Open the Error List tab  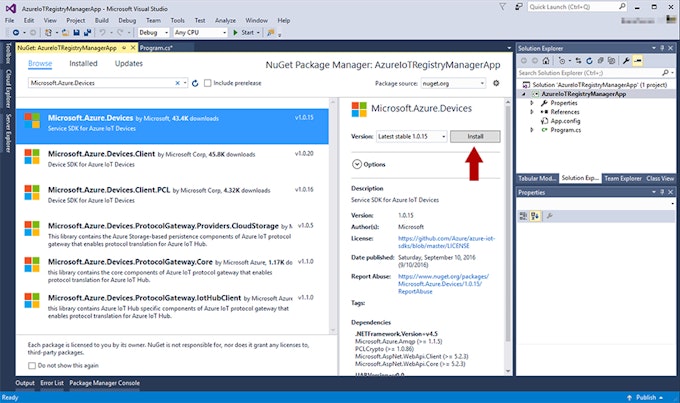pos(52,383)
